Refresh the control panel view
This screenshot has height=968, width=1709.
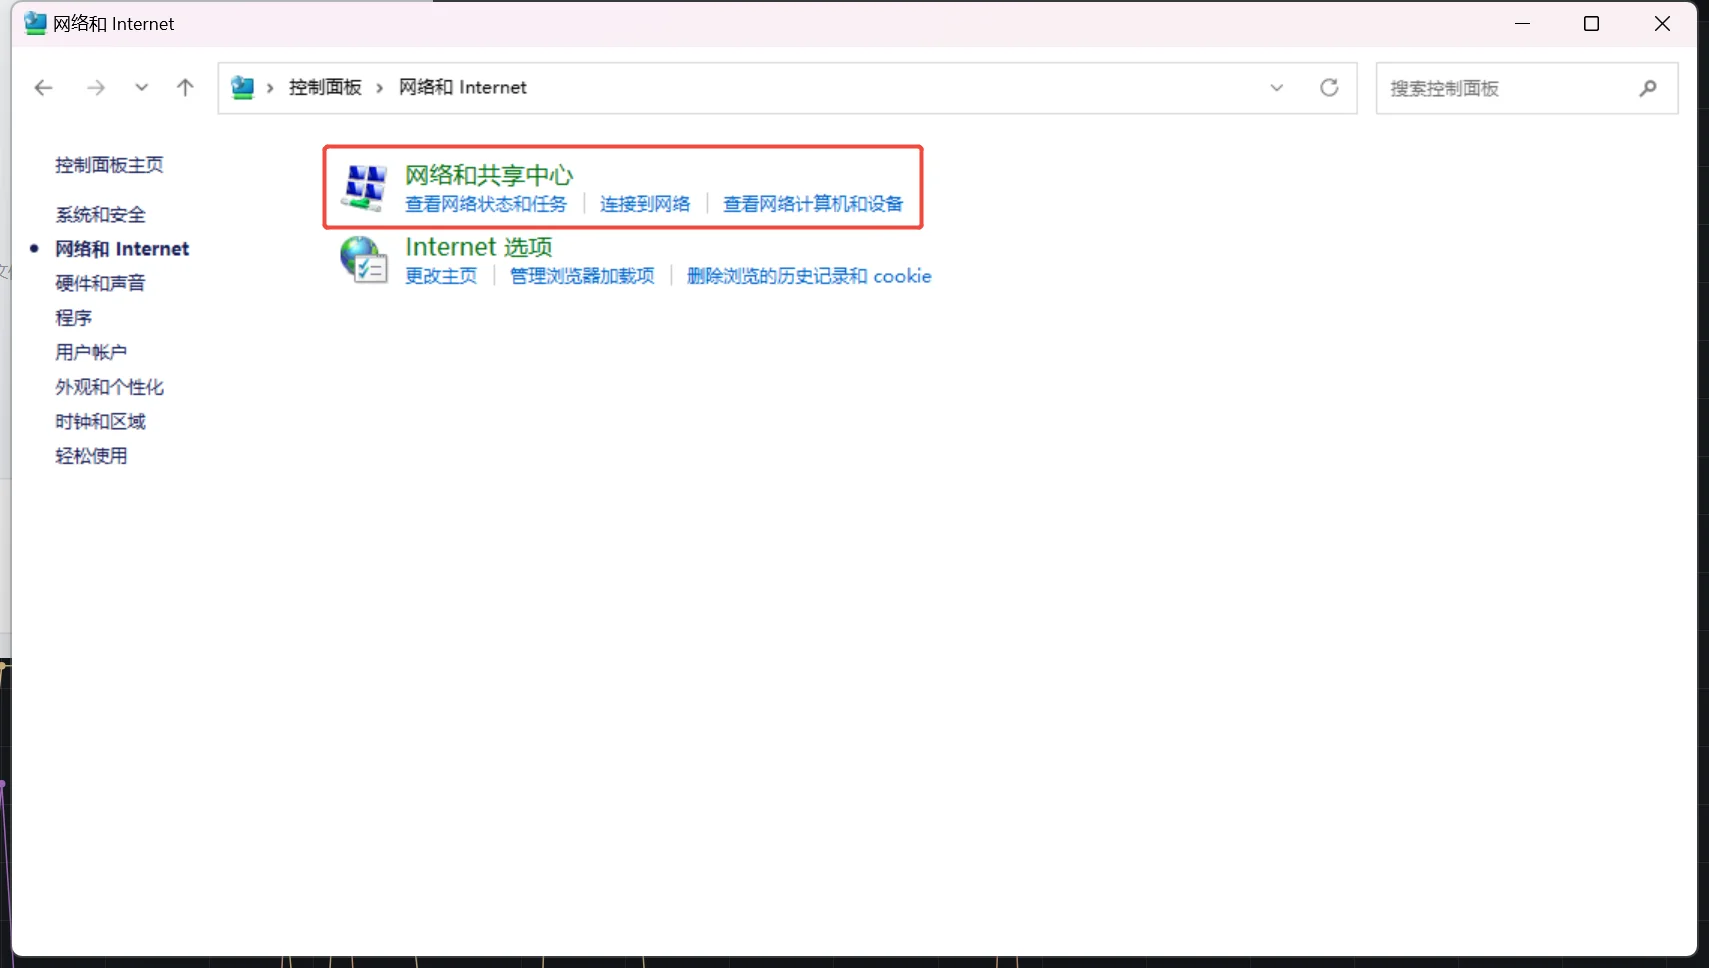(x=1329, y=88)
